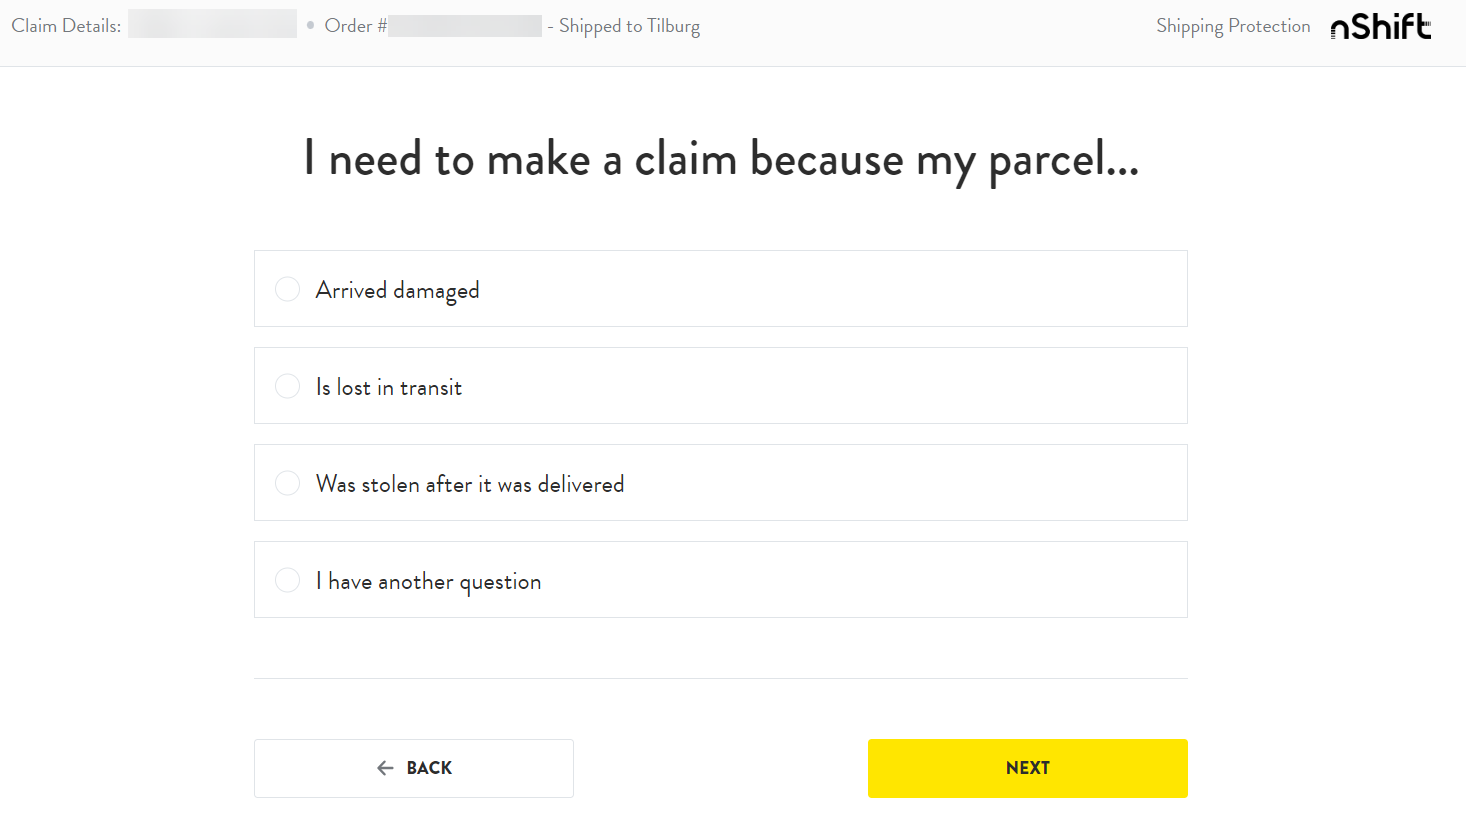Screen dimensions: 1466x813
Task: Click the left arrow icon beside BACK
Action: (385, 768)
